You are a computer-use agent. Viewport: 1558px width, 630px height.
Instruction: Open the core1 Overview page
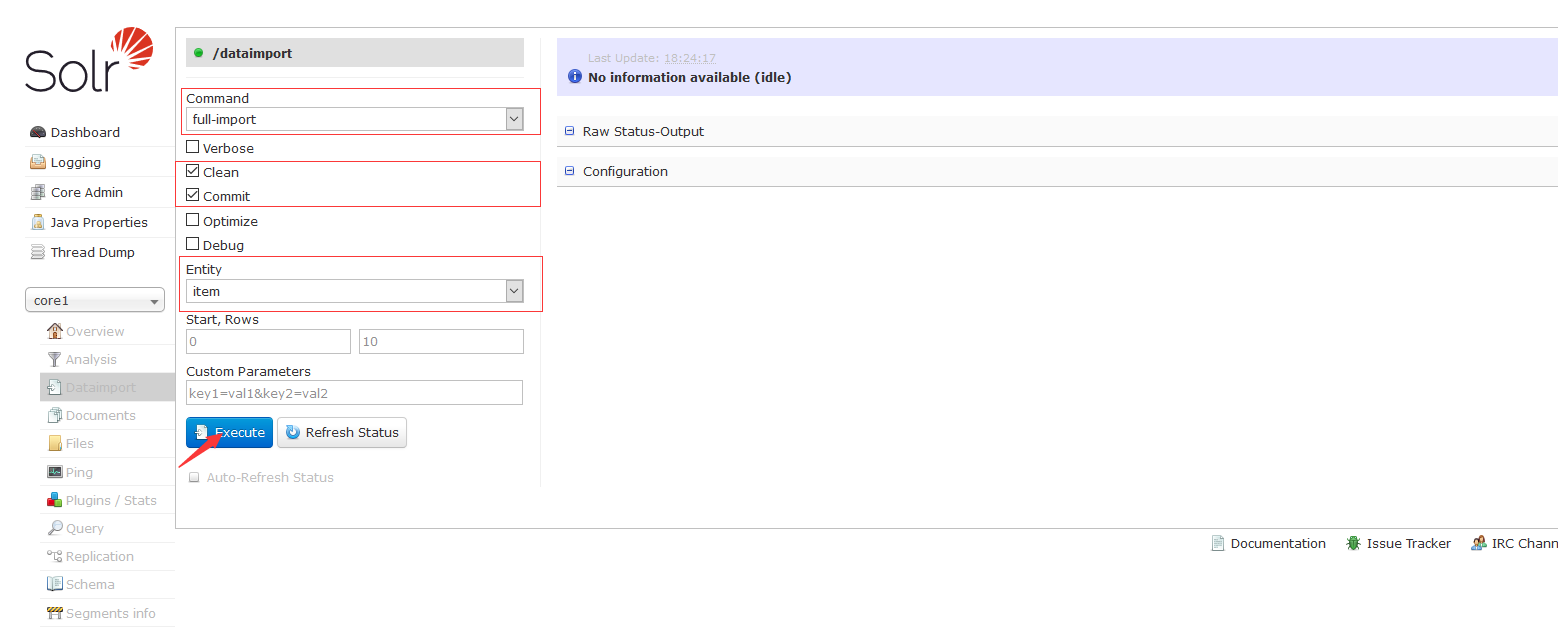click(x=95, y=331)
